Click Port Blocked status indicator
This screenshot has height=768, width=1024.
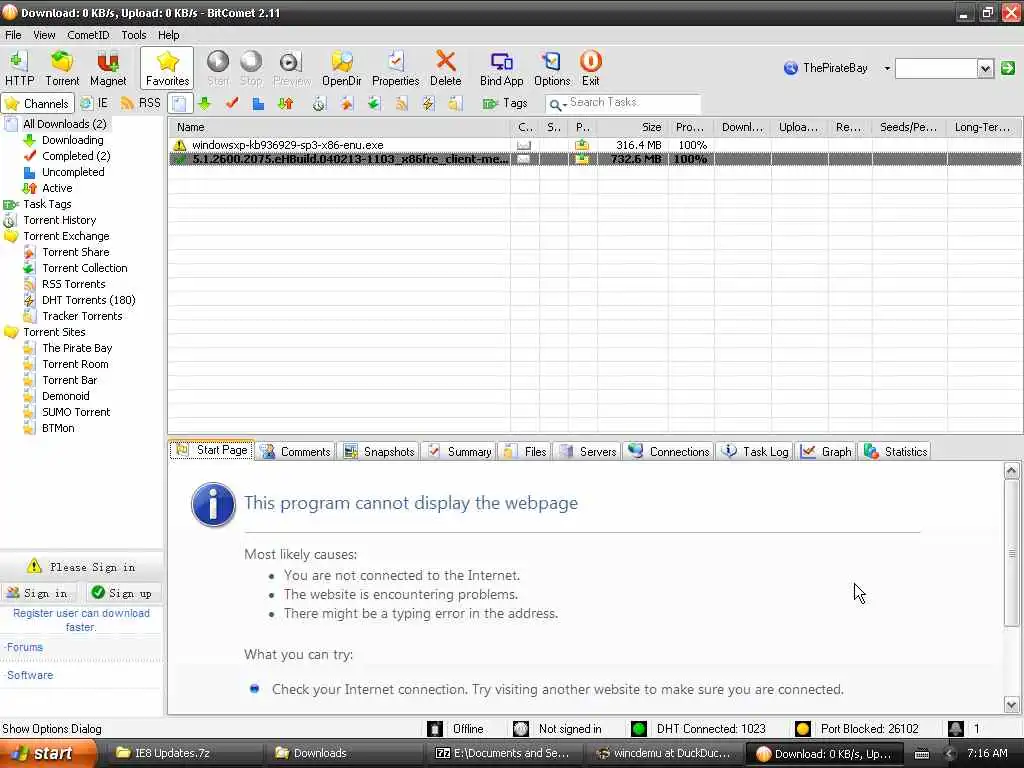pyautogui.click(x=857, y=729)
